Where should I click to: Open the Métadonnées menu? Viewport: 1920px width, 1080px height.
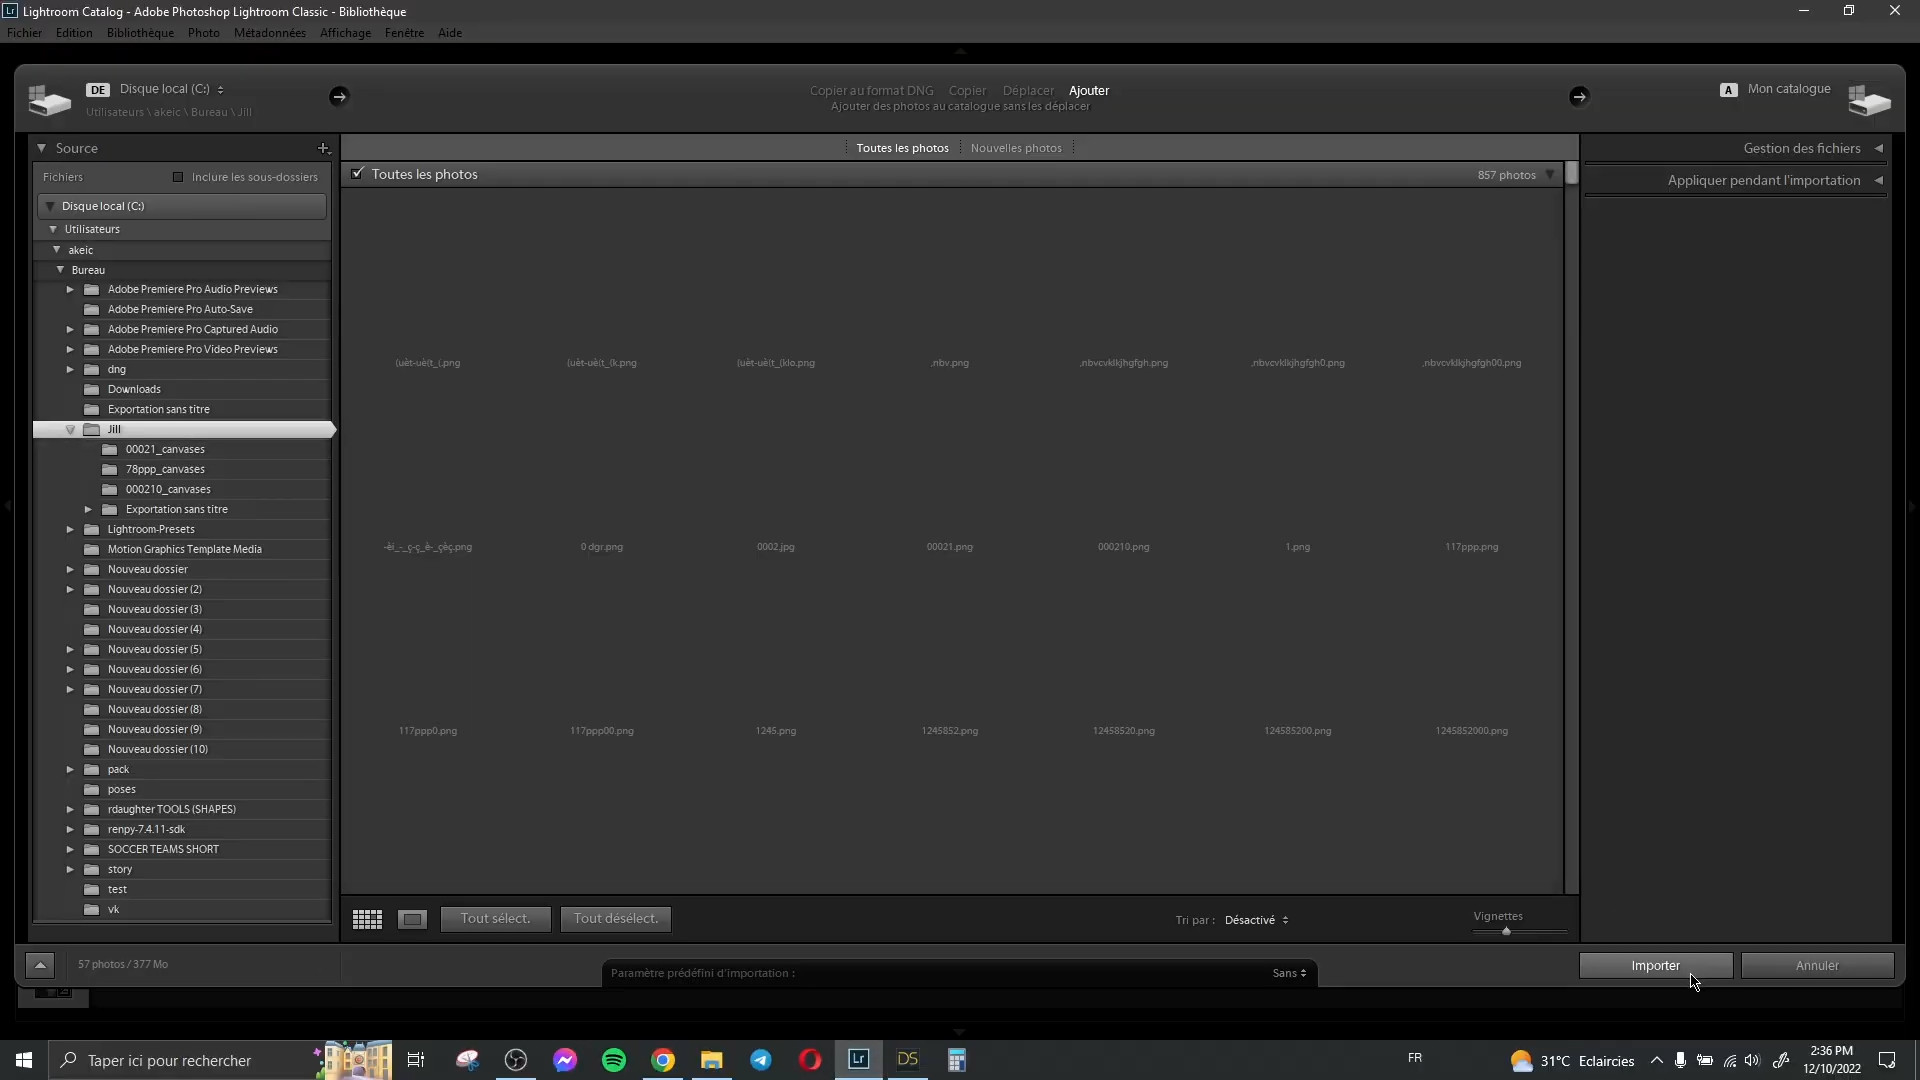coord(269,33)
